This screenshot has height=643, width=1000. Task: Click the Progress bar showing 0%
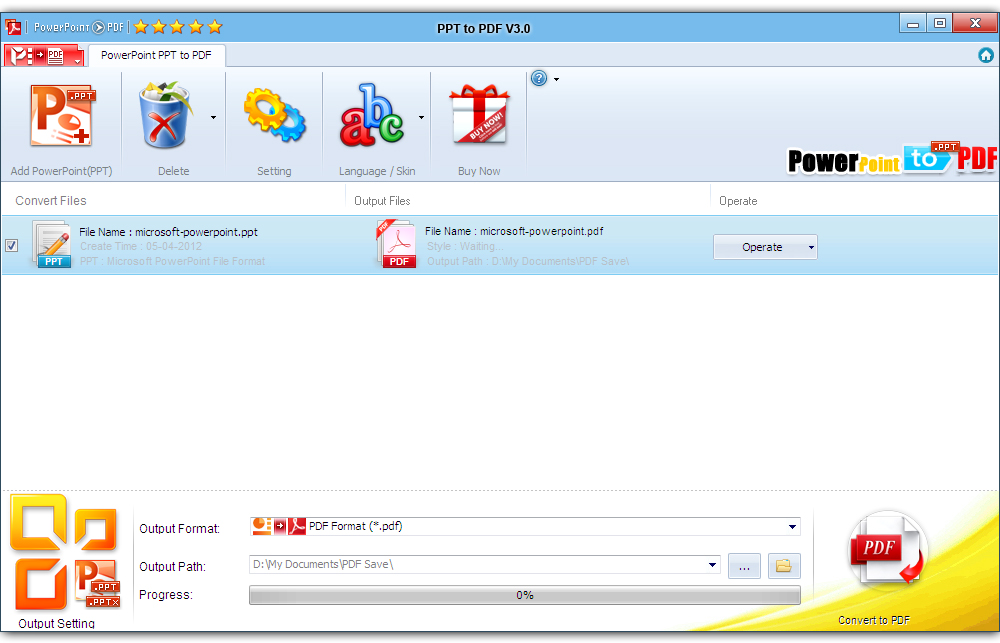click(525, 595)
